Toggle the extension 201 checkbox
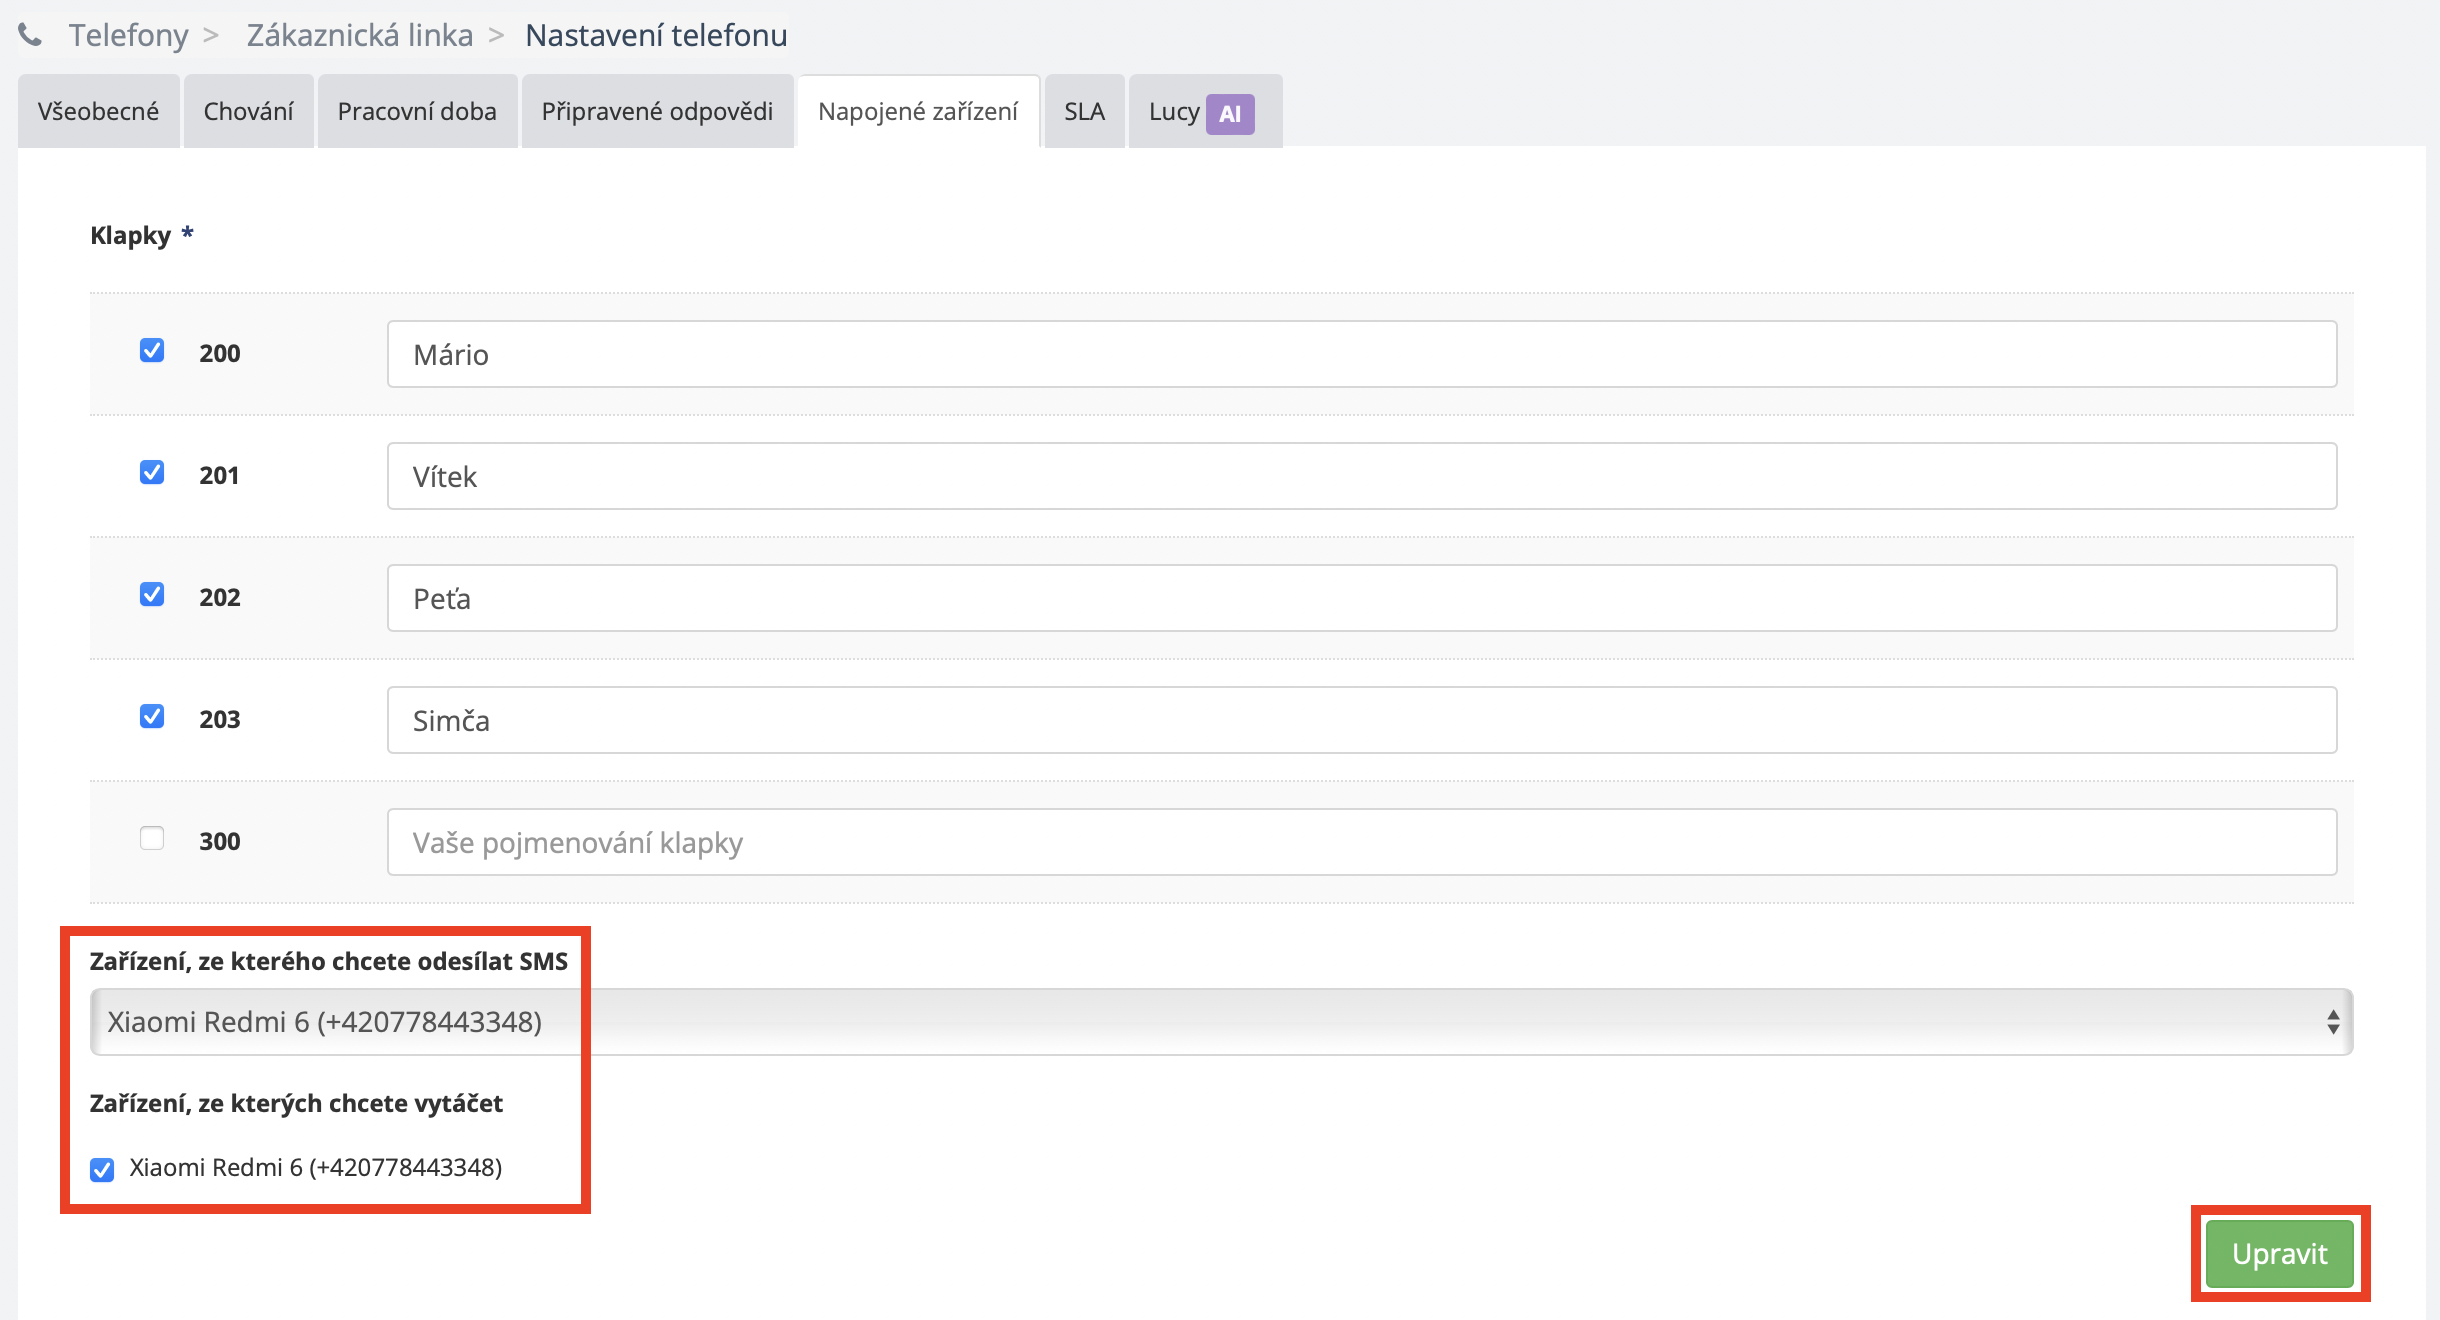The height and width of the screenshot is (1320, 2440). (152, 473)
